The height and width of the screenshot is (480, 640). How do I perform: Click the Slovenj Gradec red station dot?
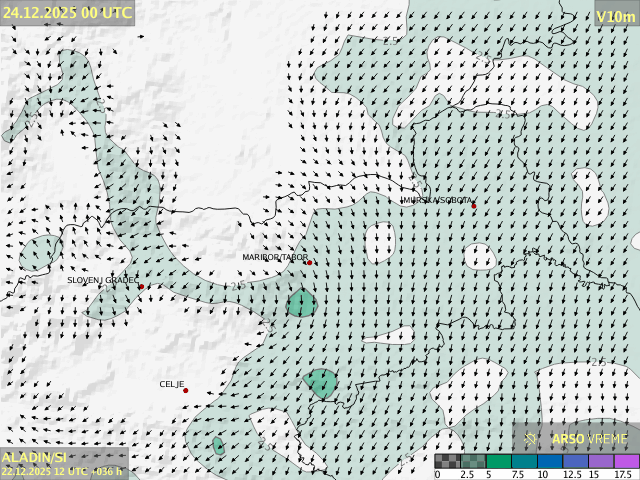[x=141, y=287]
